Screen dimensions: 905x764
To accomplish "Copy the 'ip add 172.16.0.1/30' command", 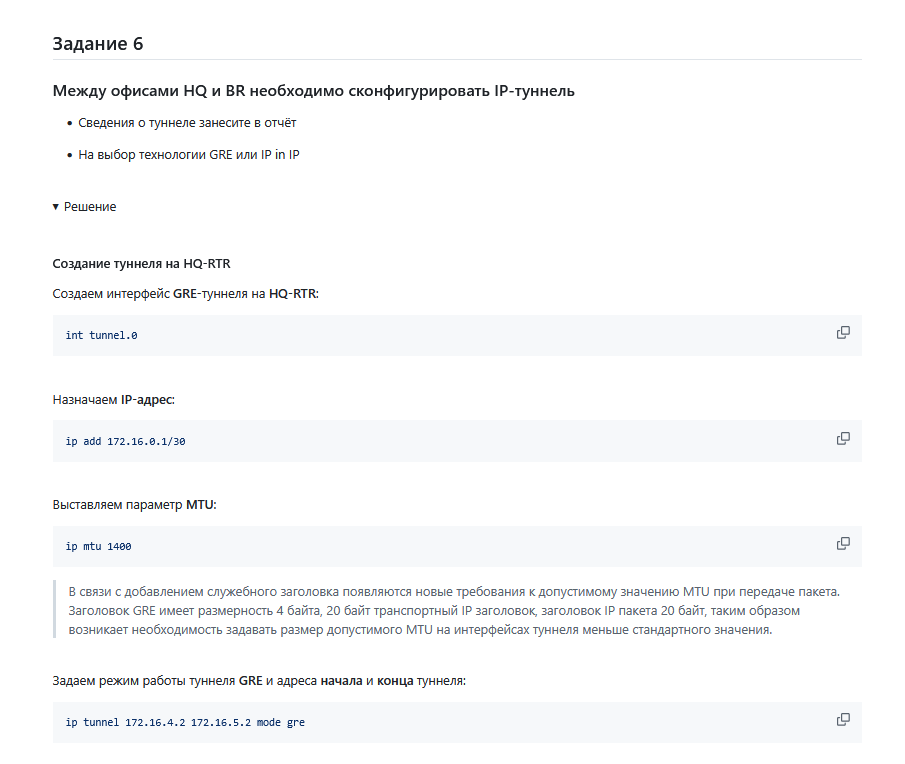I will 843,439.
